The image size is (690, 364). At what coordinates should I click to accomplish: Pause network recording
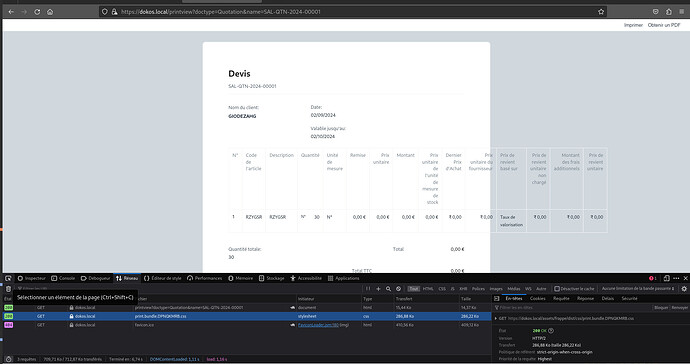coord(368,289)
